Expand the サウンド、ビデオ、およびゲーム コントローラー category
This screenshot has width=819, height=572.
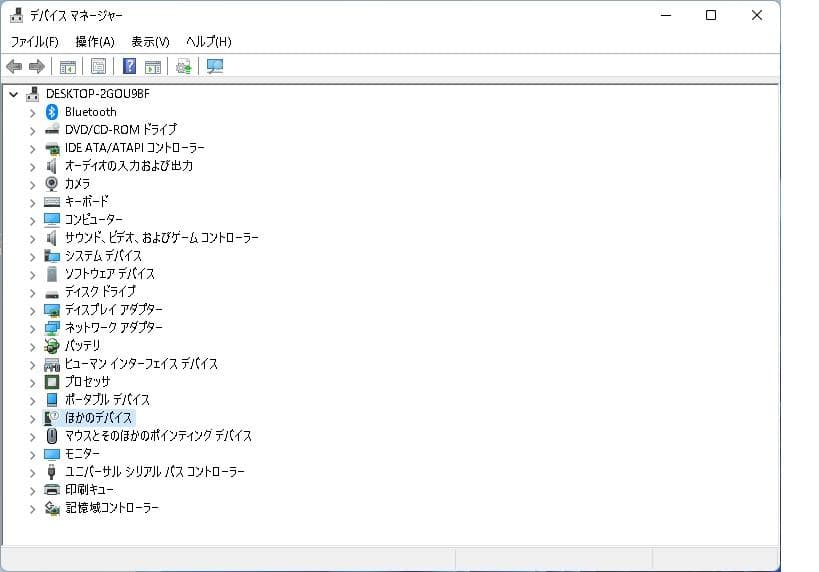(32, 239)
